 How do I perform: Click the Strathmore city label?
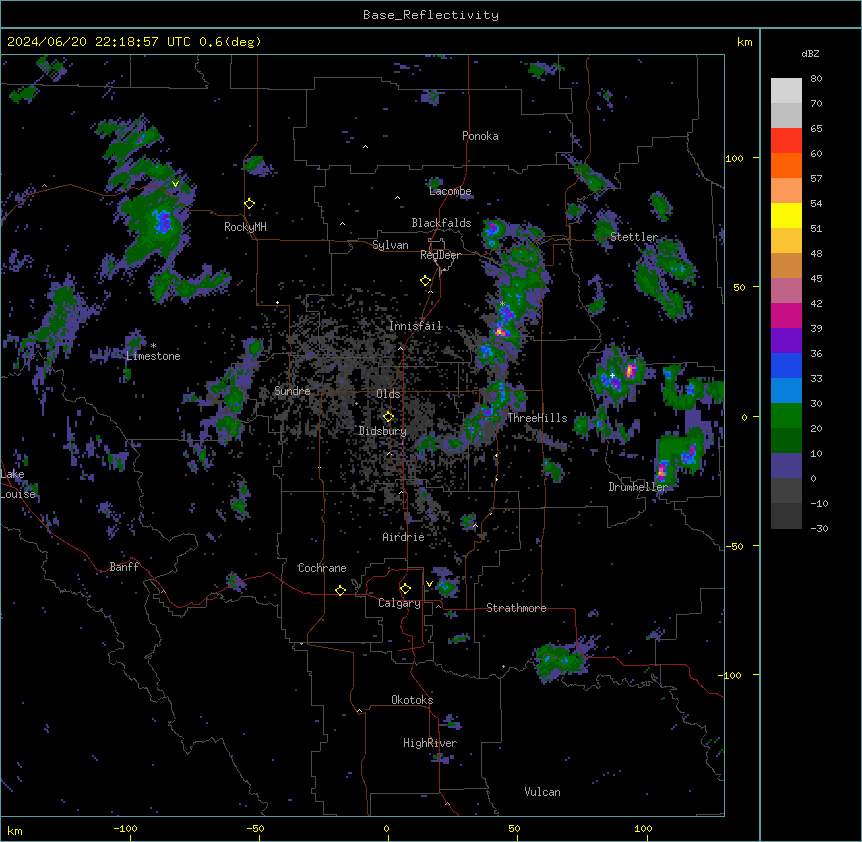pyautogui.click(x=516, y=608)
